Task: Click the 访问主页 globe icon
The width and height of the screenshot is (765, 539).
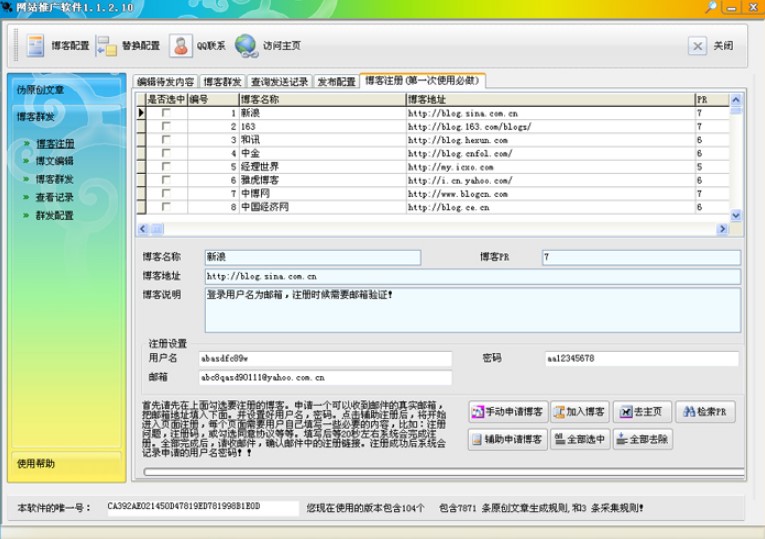Action: click(x=246, y=46)
